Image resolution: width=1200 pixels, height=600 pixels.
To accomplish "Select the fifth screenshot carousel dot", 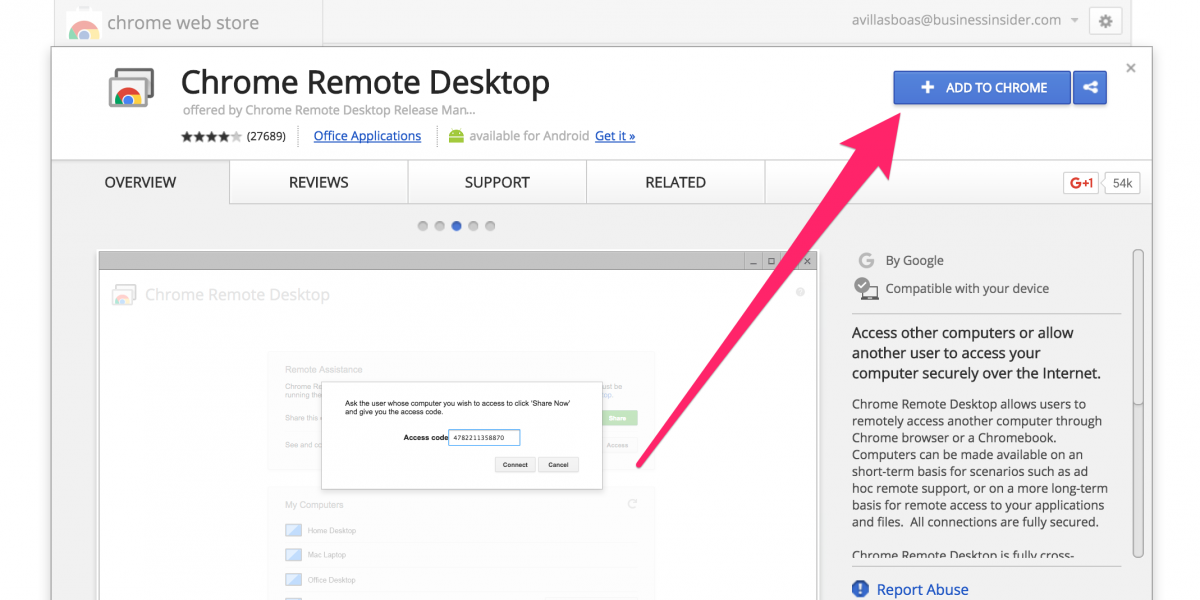I will (x=490, y=226).
